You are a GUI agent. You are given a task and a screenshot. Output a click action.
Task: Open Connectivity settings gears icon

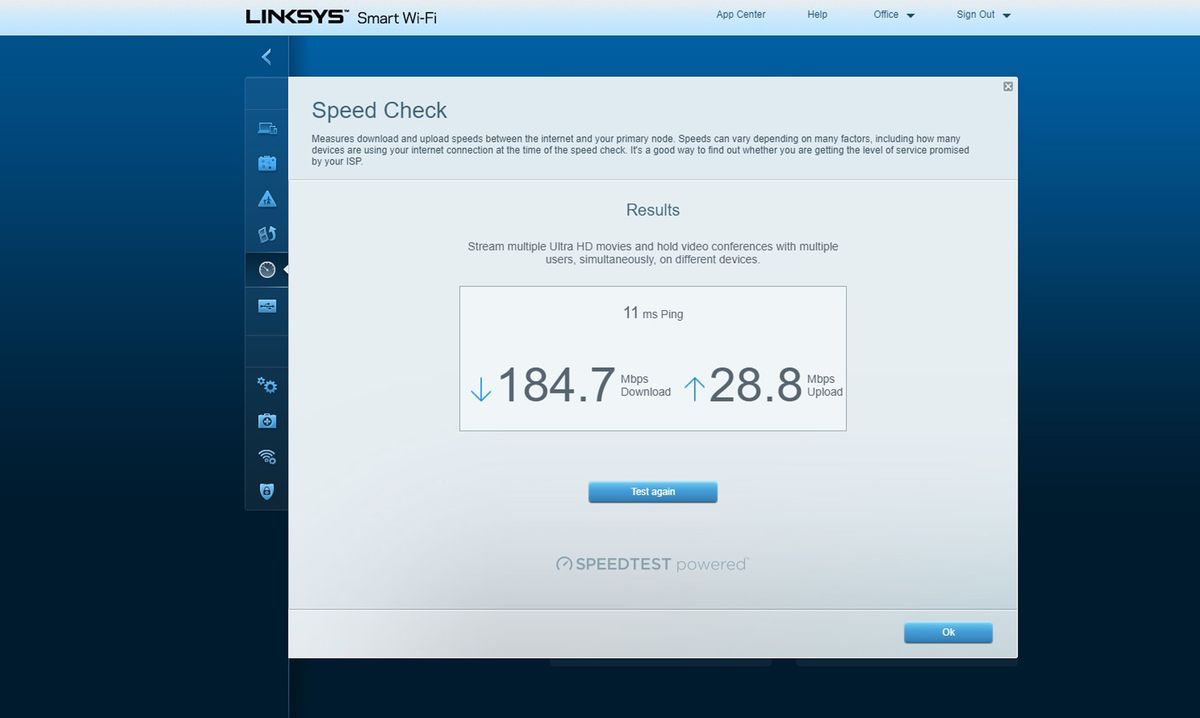[267, 385]
